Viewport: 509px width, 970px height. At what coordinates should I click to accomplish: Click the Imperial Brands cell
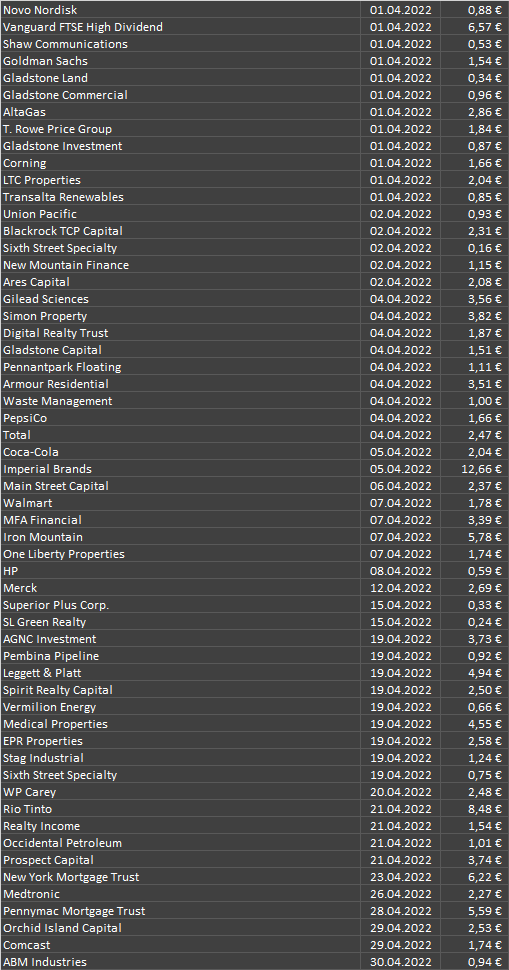pyautogui.click(x=181, y=470)
